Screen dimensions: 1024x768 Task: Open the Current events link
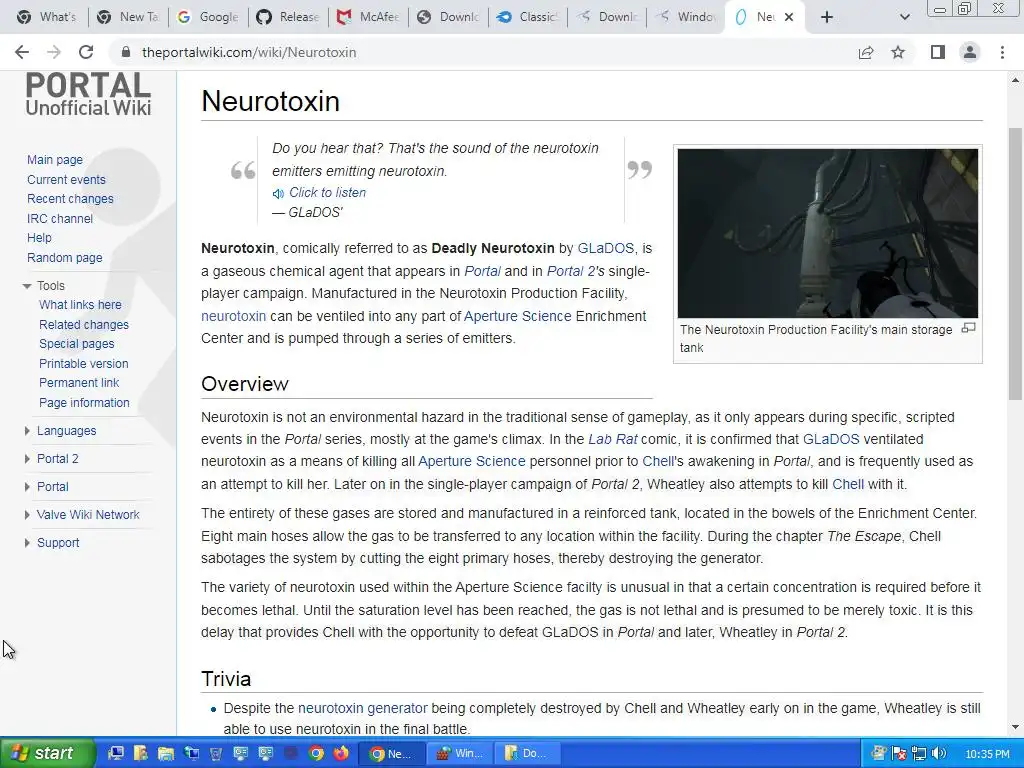point(66,180)
